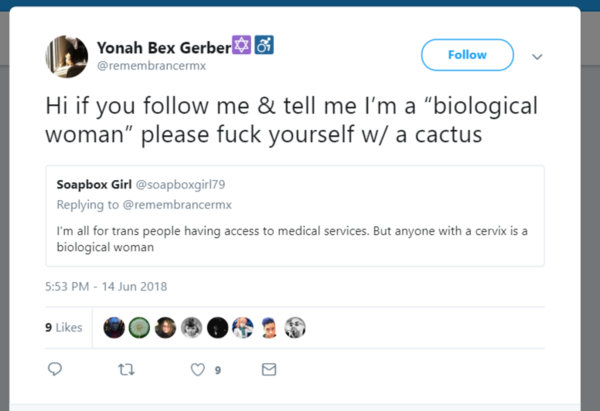Click the reply speech bubble icon
Image resolution: width=600 pixels, height=411 pixels.
point(55,369)
